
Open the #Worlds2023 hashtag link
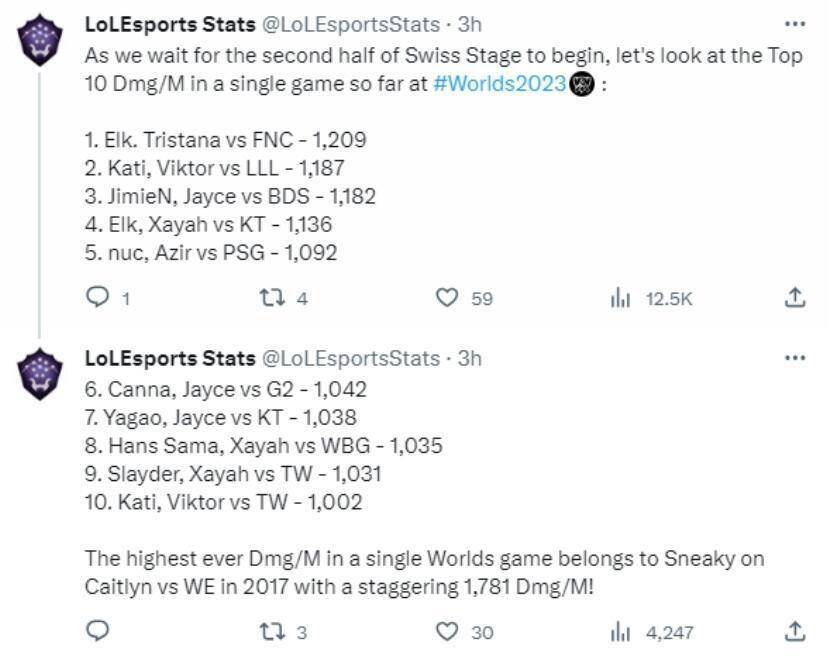[500, 83]
